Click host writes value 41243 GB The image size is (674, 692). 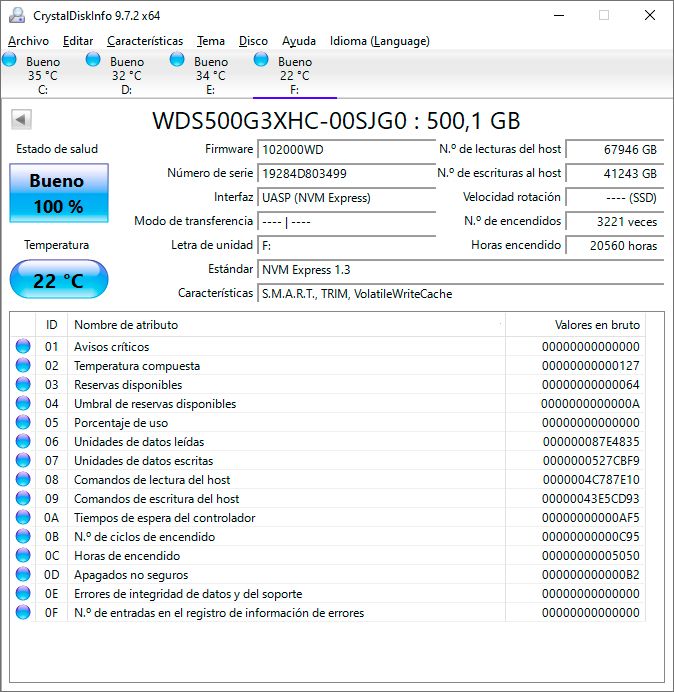pyautogui.click(x=615, y=173)
